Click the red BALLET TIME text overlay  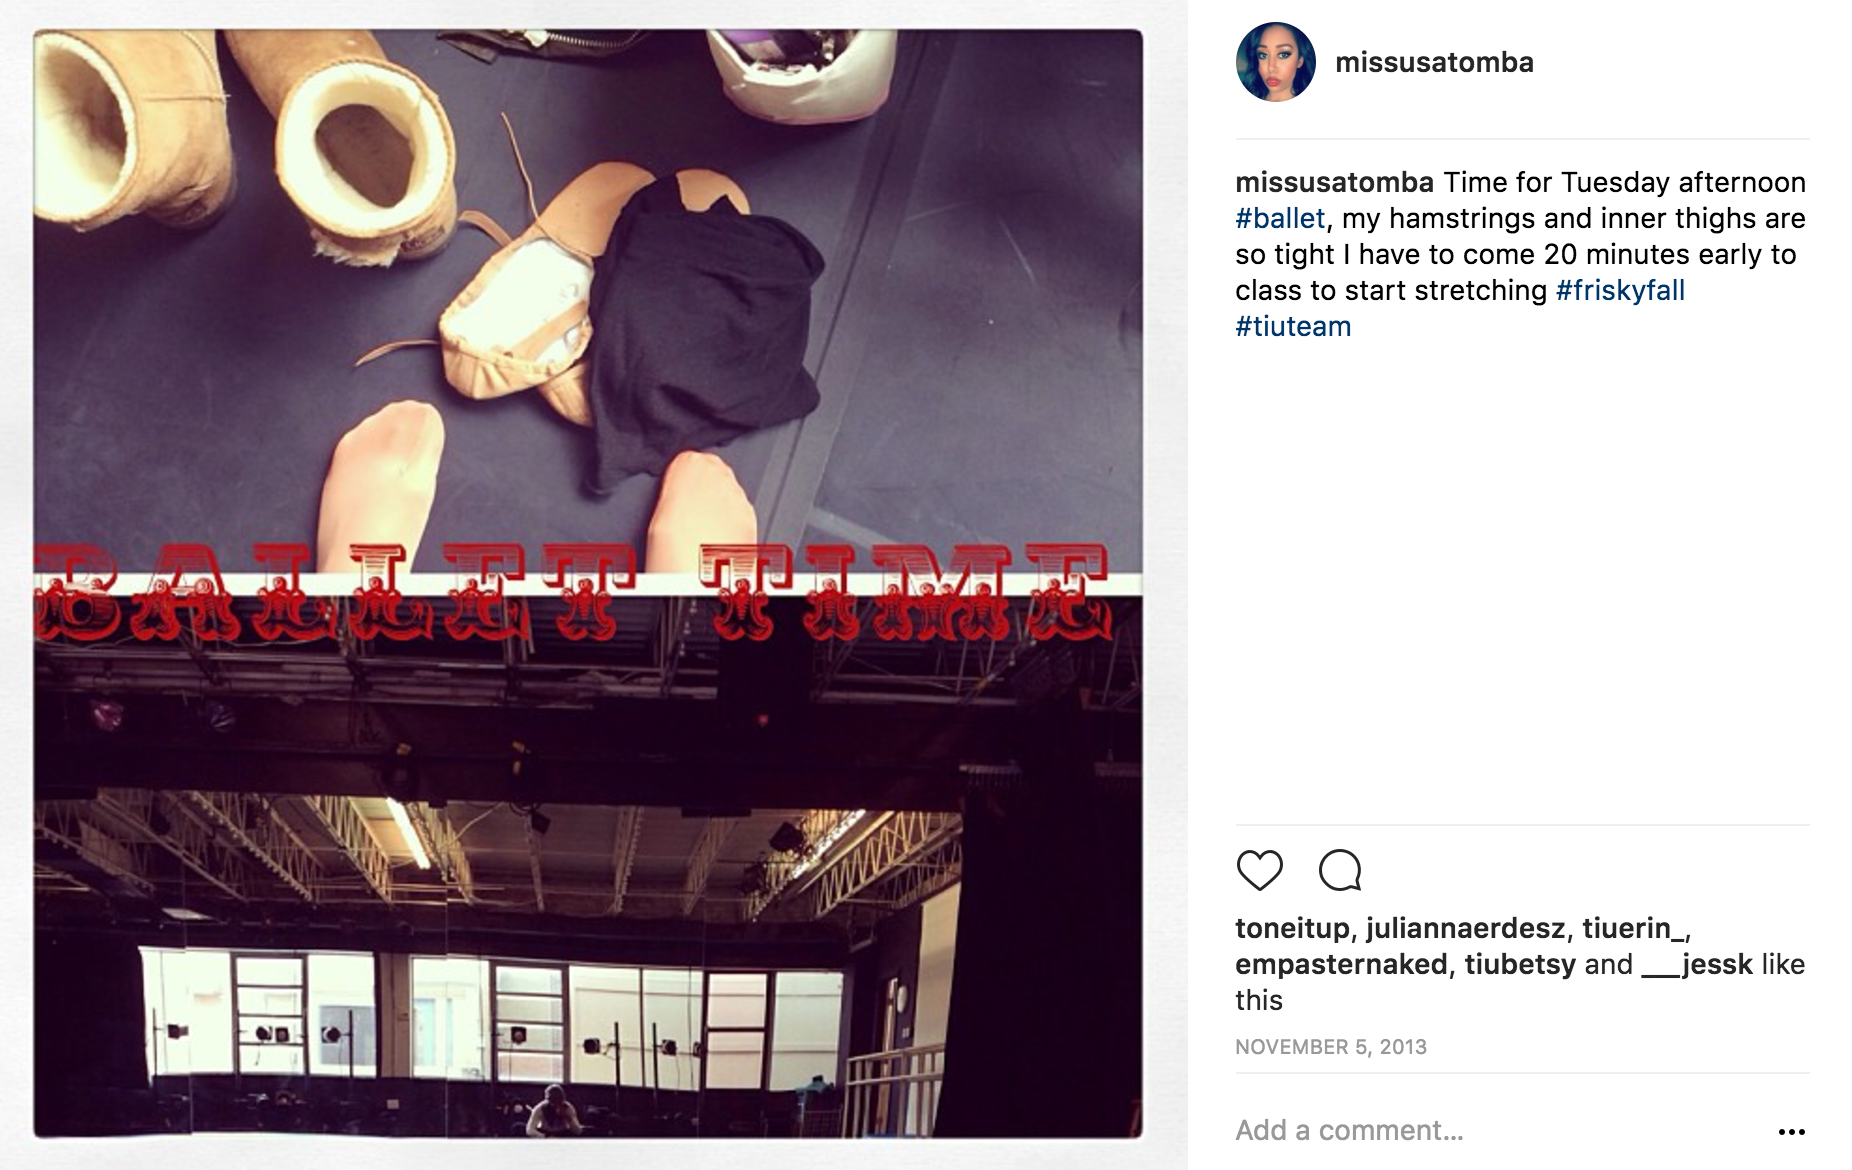pos(572,592)
